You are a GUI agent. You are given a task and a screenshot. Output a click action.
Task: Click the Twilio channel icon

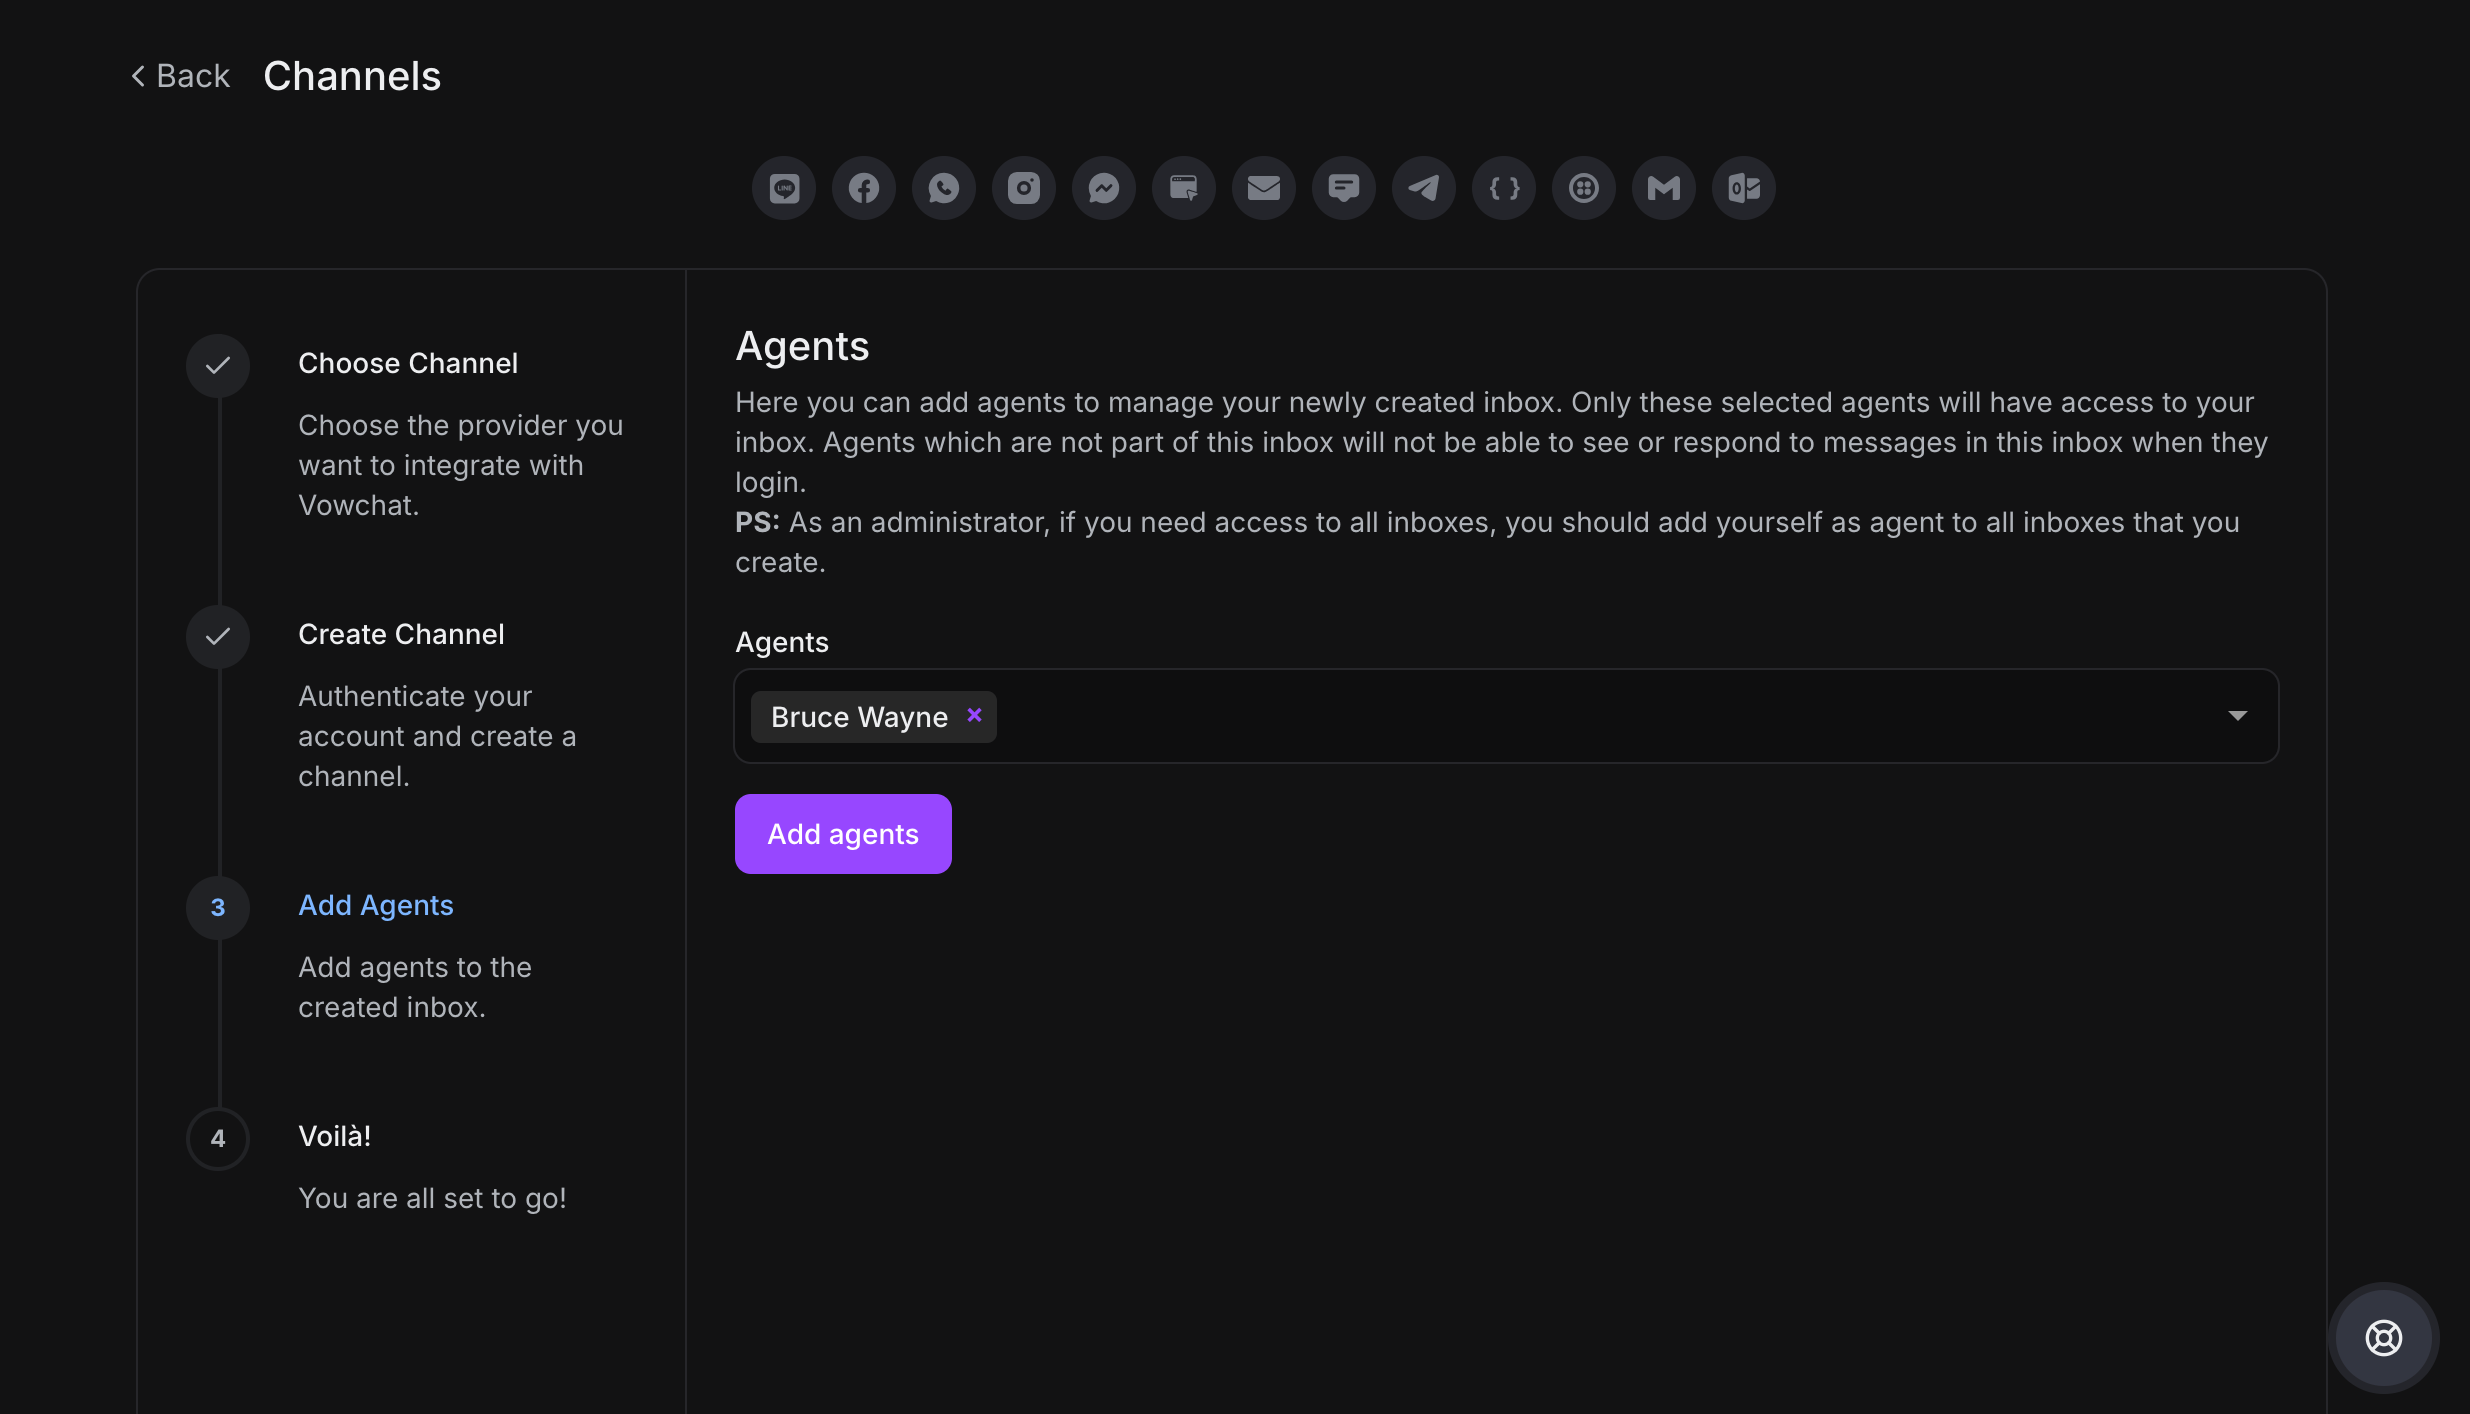click(1584, 188)
